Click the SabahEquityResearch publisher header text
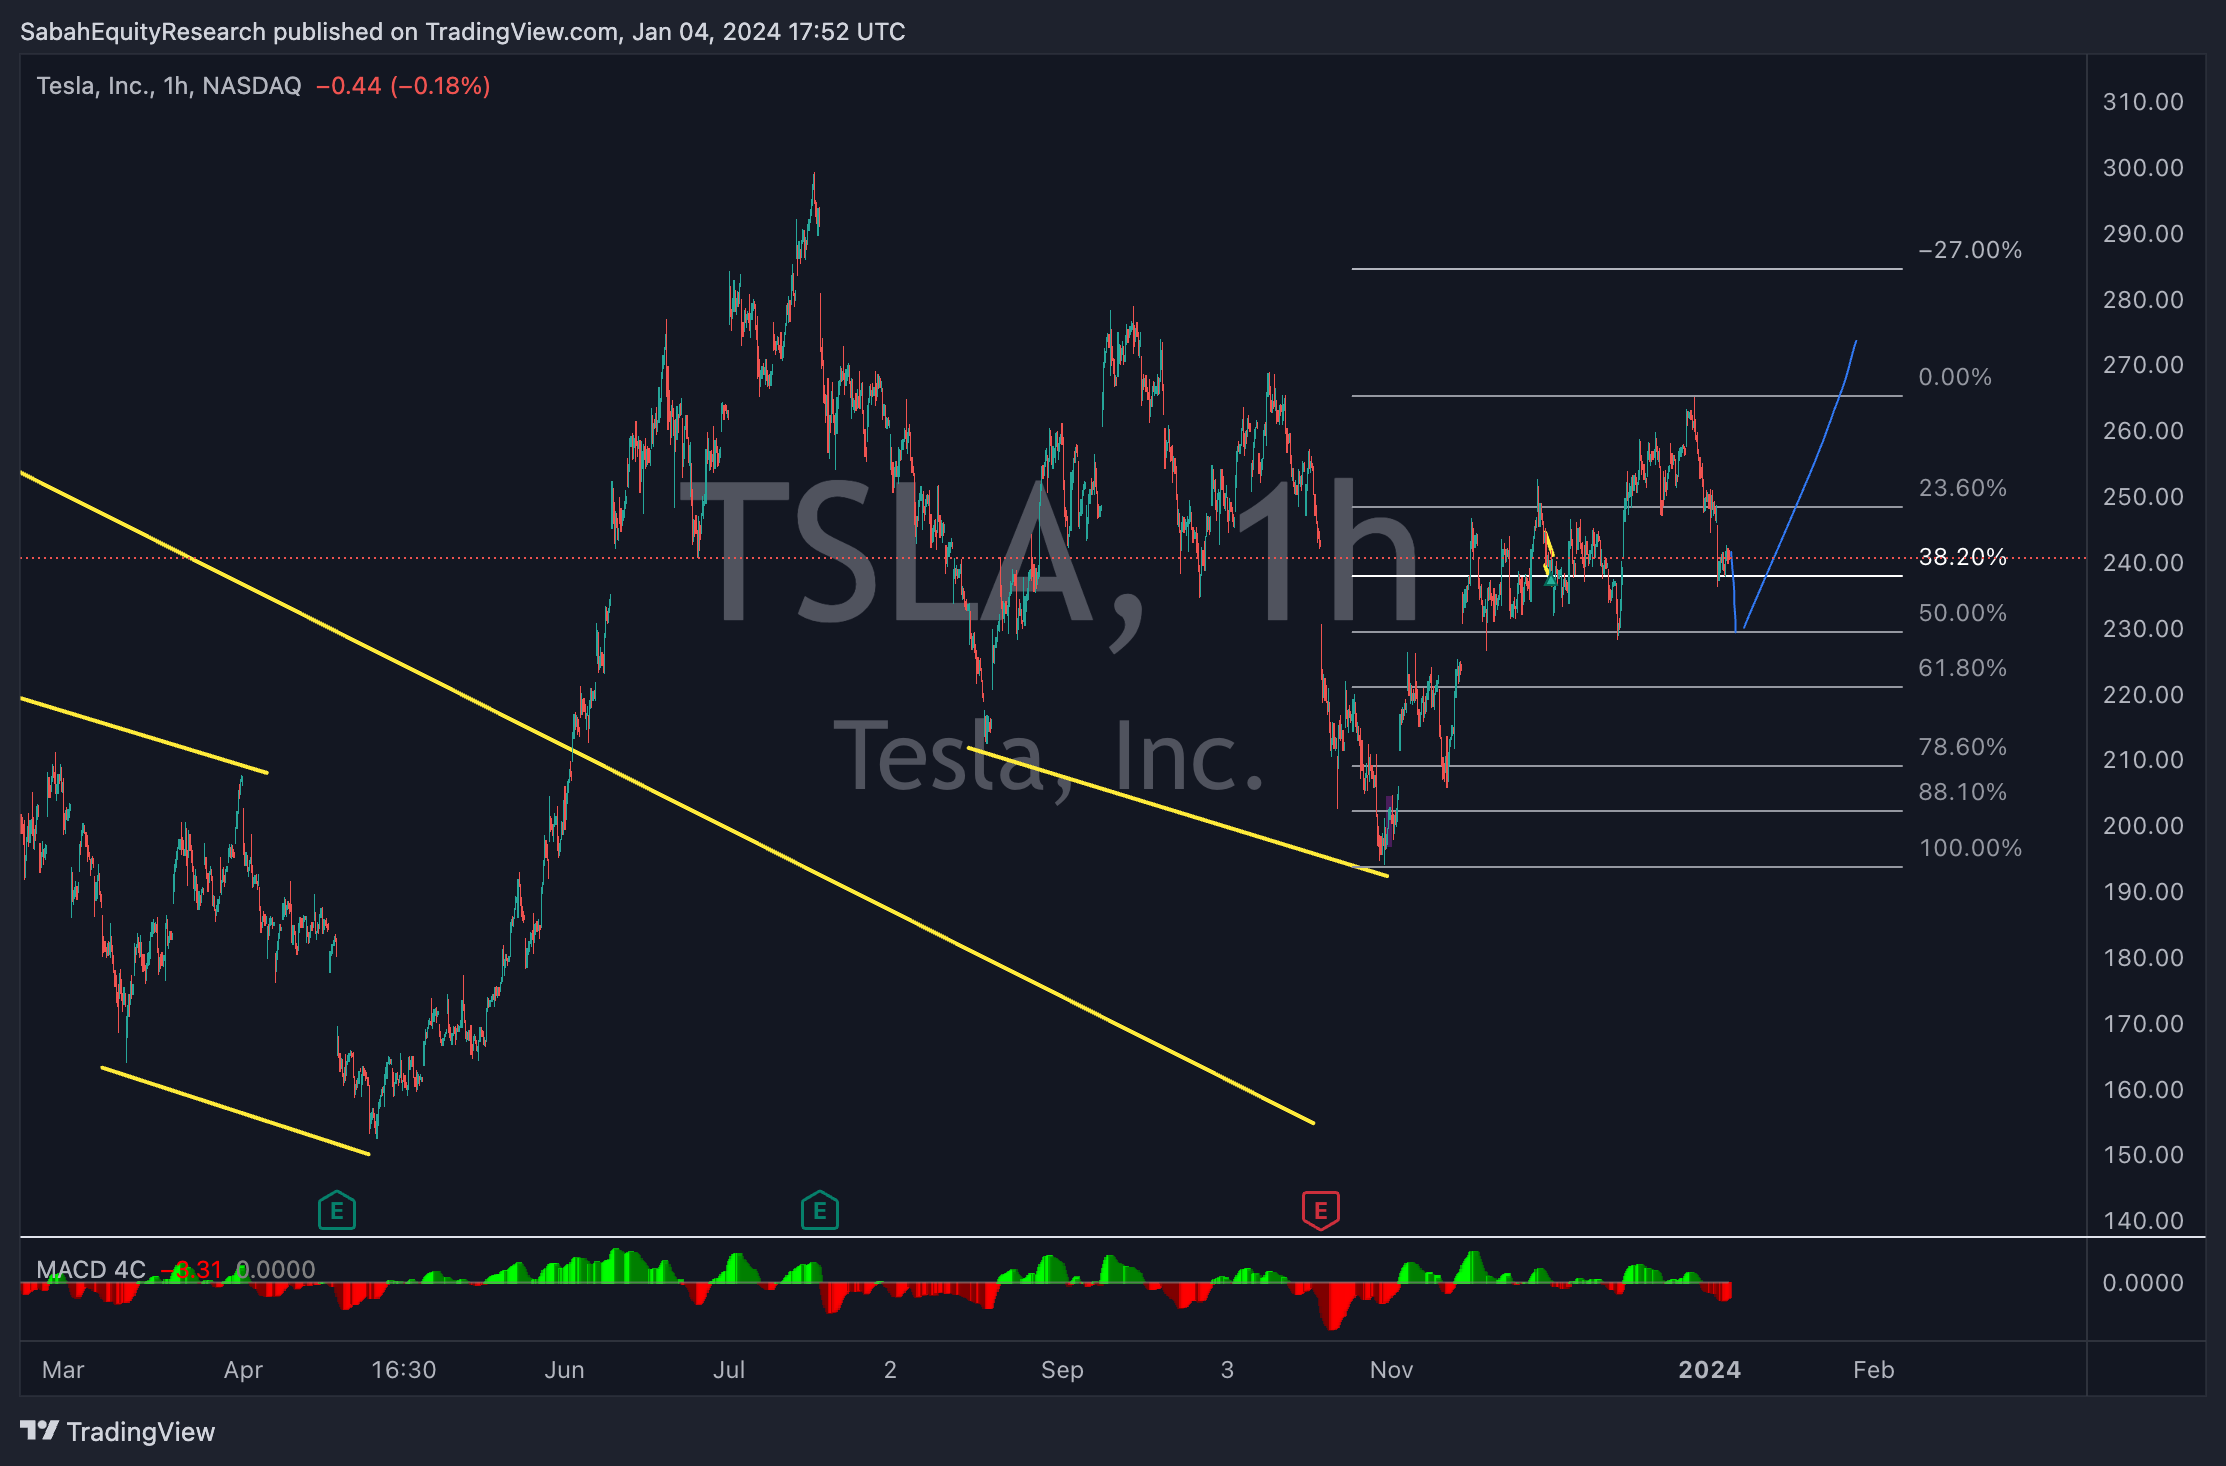 click(462, 32)
